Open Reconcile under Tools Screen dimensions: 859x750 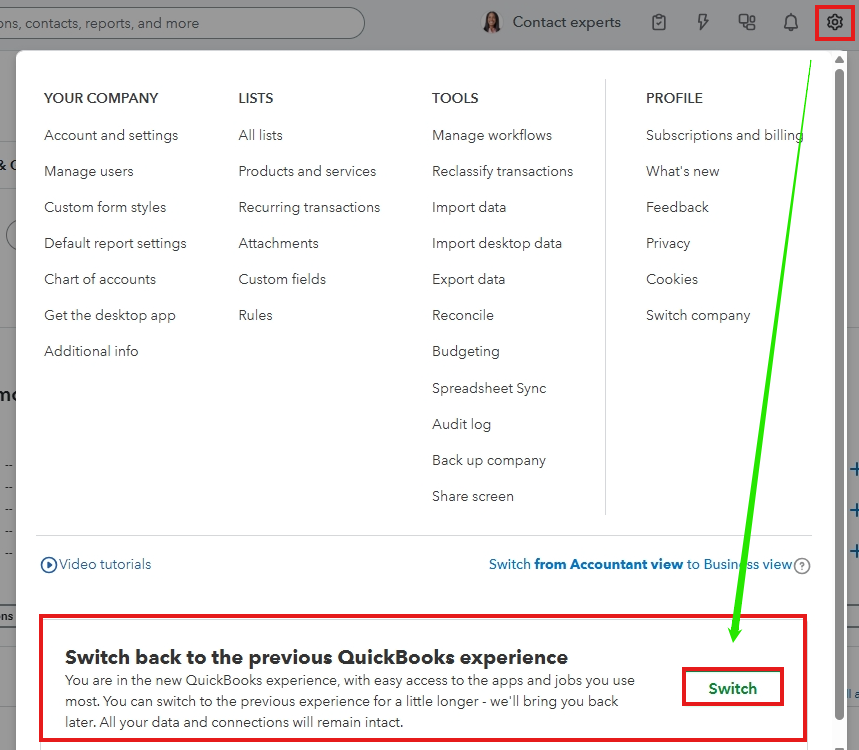tap(463, 315)
